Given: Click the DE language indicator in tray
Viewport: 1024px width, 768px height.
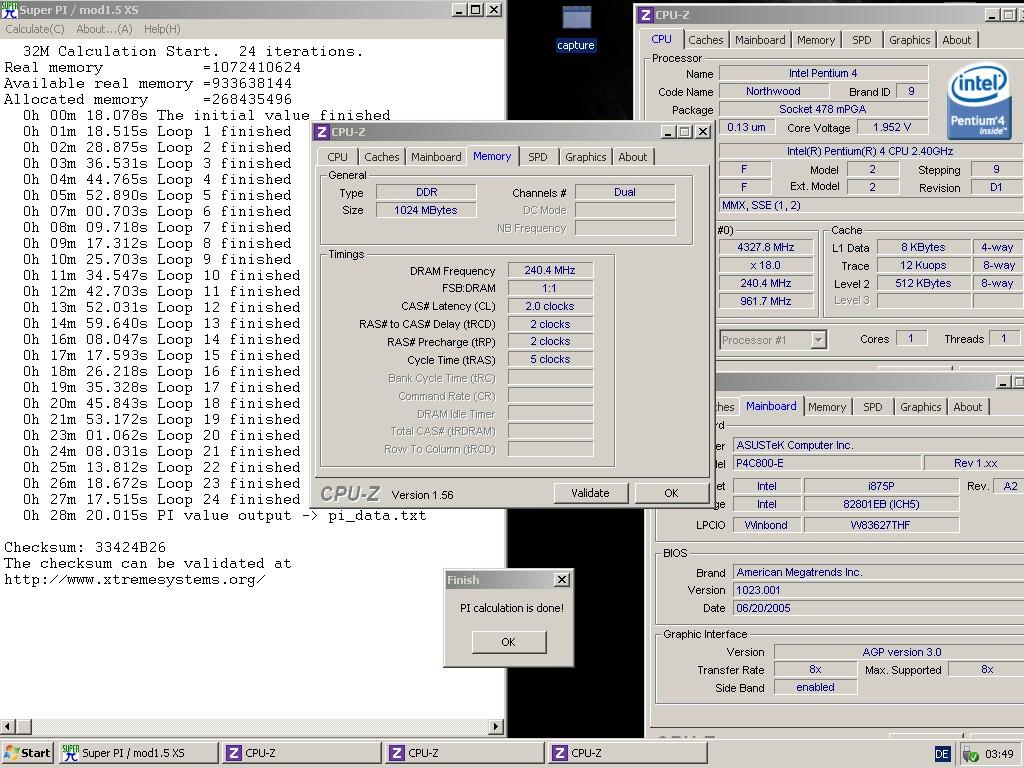Looking at the screenshot, I should (x=942, y=754).
